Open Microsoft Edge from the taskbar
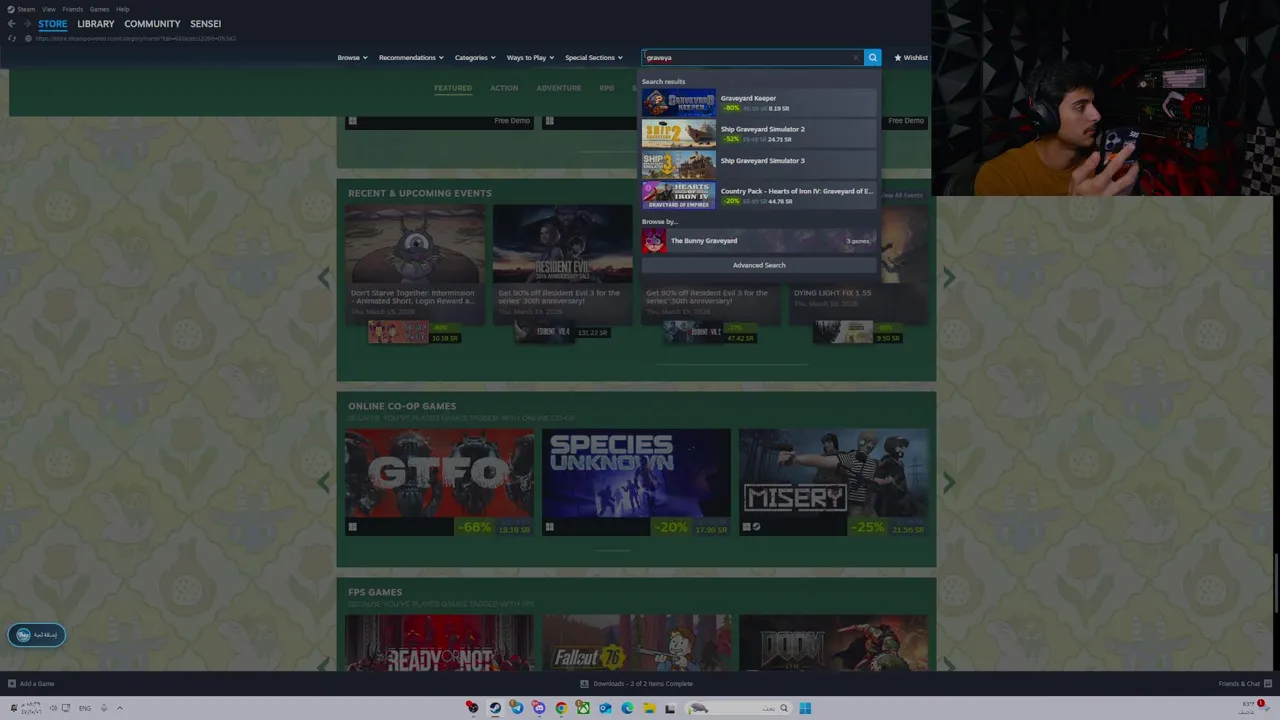Viewport: 1280px width, 720px height. 627,708
